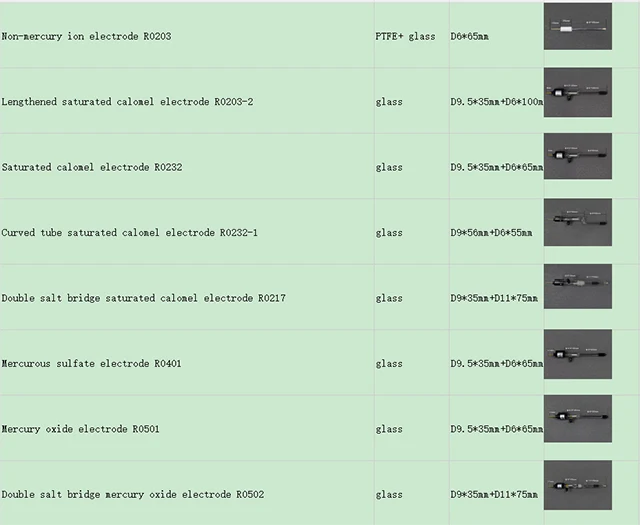View the Mercurous sulfate electrode R0401 image
This screenshot has height=525, width=640.
577,354
